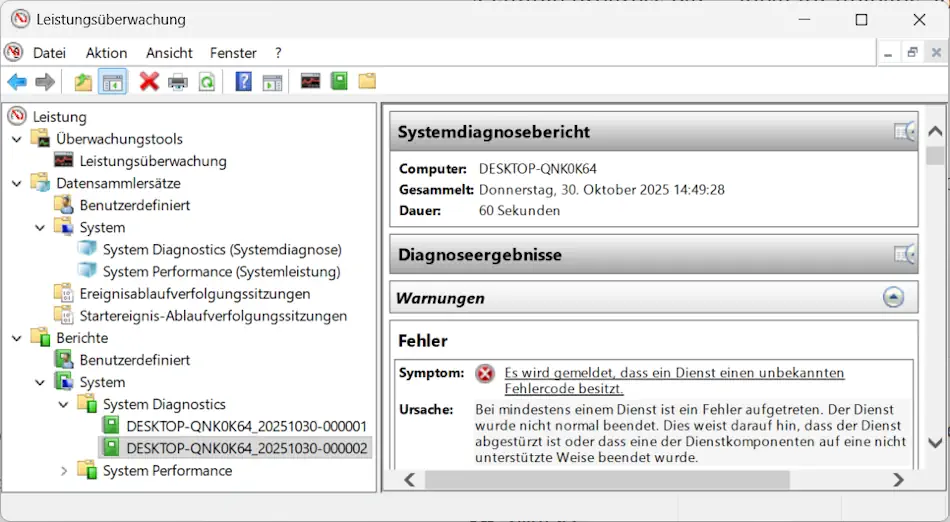The width and height of the screenshot is (950, 522).
Task: Click computer name DESKTOP-QNK0K64 in report
Action: pyautogui.click(x=537, y=169)
